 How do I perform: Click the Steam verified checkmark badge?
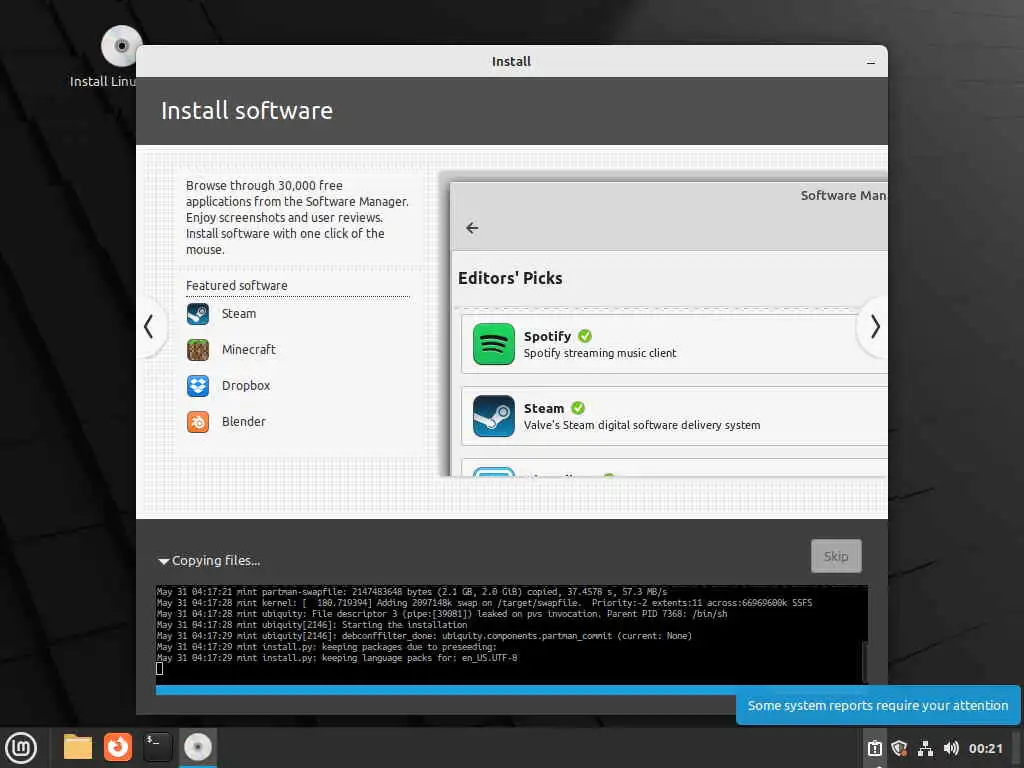tap(578, 408)
